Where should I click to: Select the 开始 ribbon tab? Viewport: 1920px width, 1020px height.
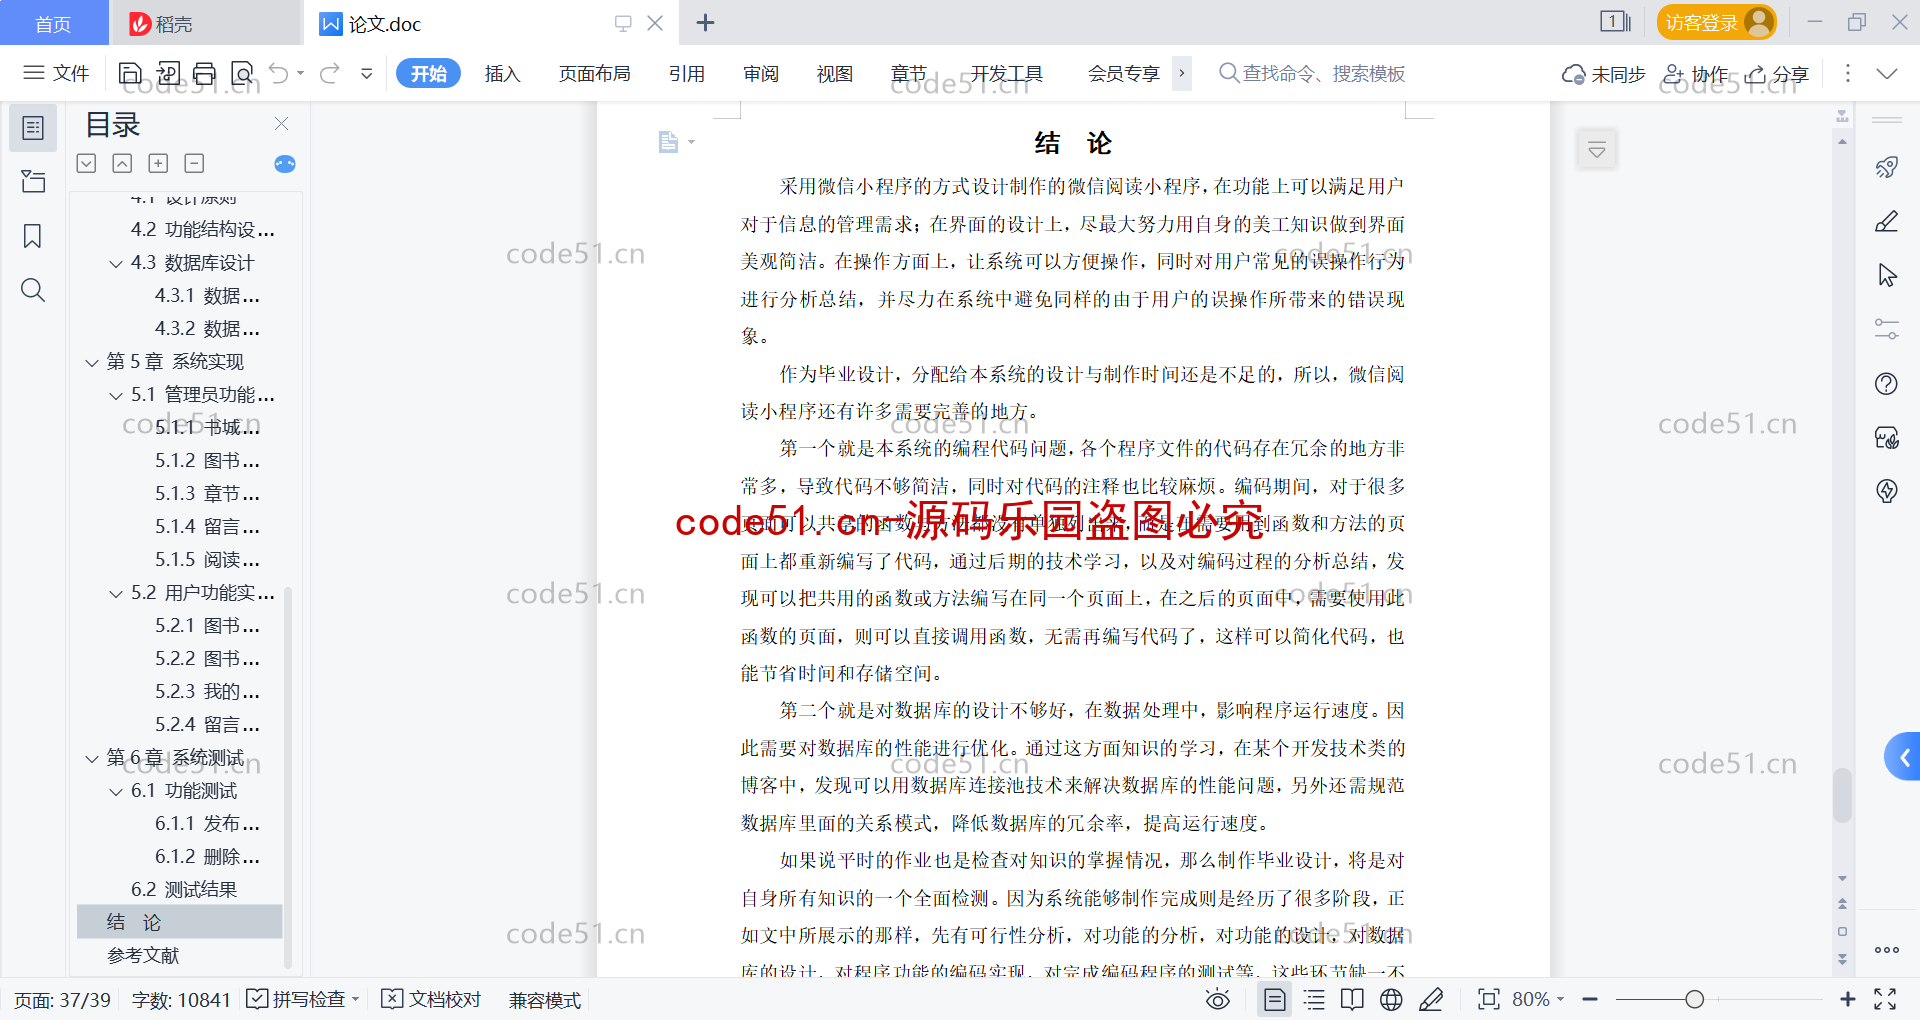pos(428,73)
